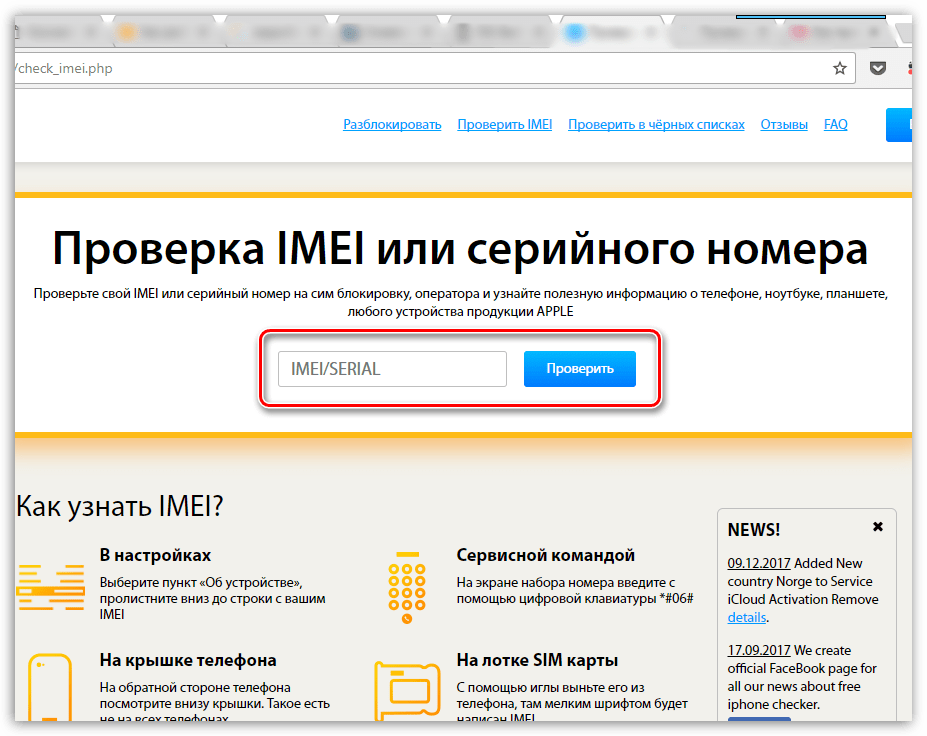
Task: Open the Pocket extension icon
Action: pyautogui.click(x=877, y=69)
